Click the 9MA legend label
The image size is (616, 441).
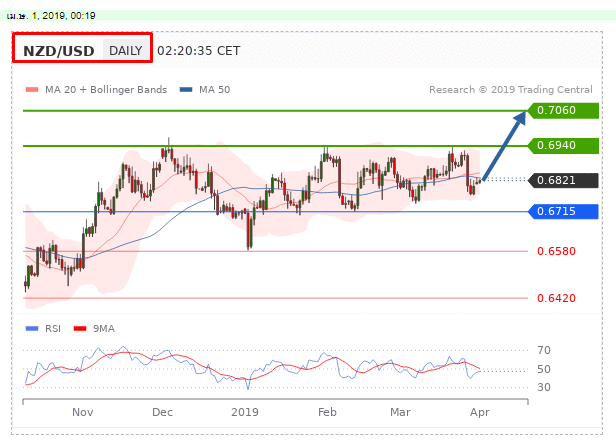point(104,328)
